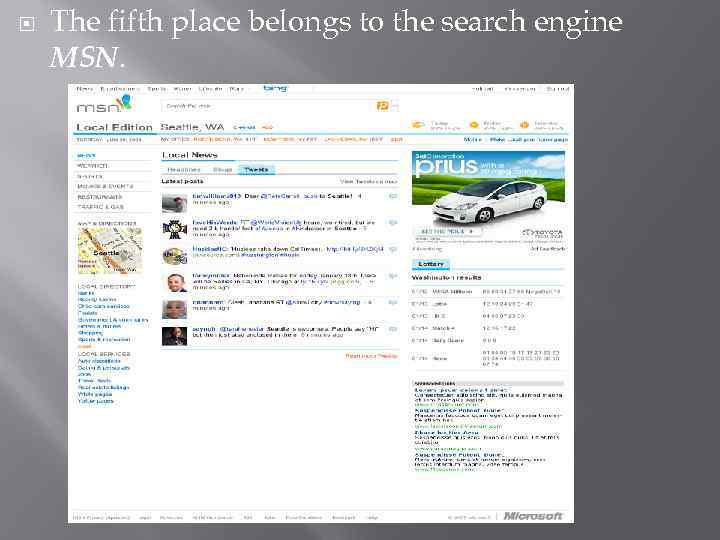Open the Seattle map thumbnail

[x=110, y=251]
